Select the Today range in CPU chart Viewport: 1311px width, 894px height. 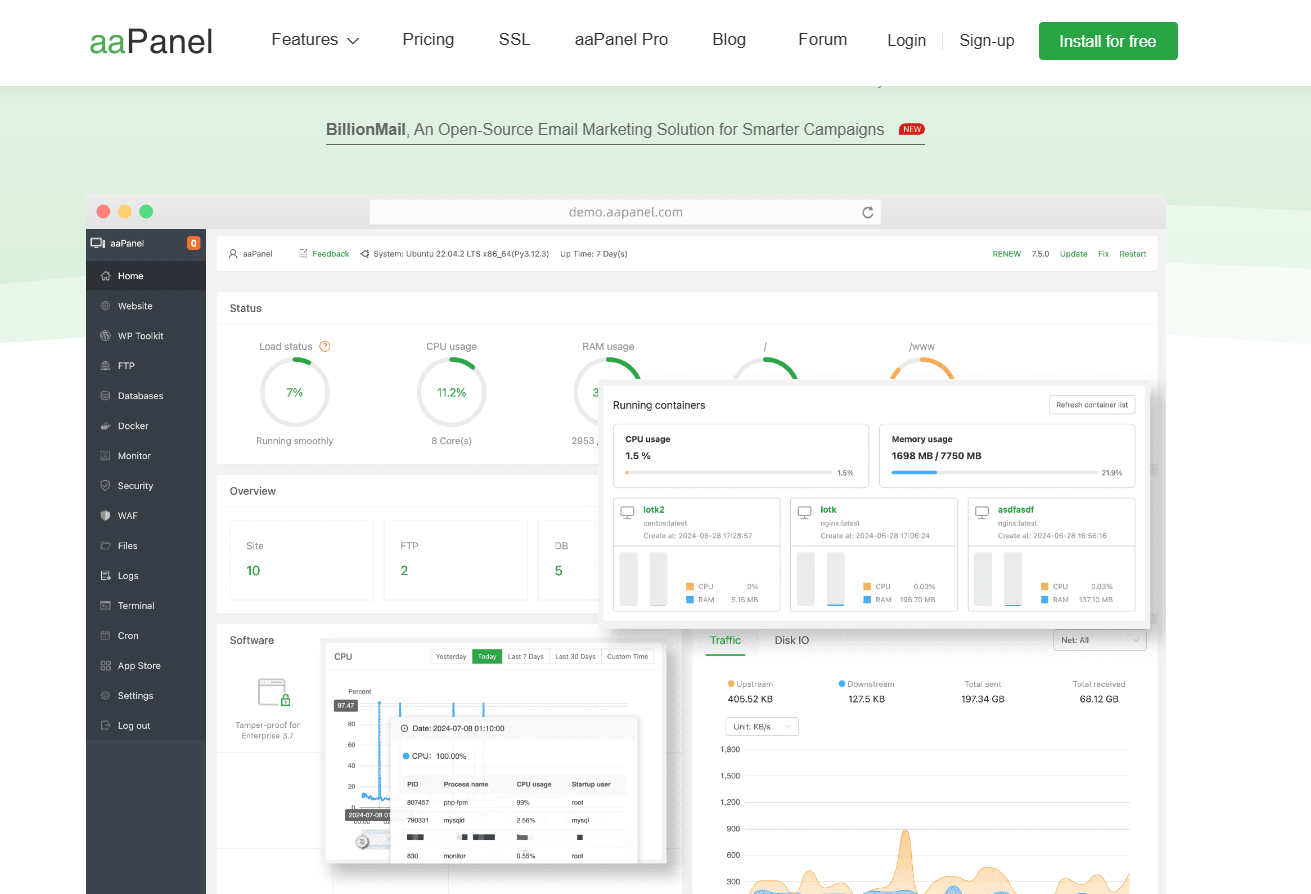point(487,656)
